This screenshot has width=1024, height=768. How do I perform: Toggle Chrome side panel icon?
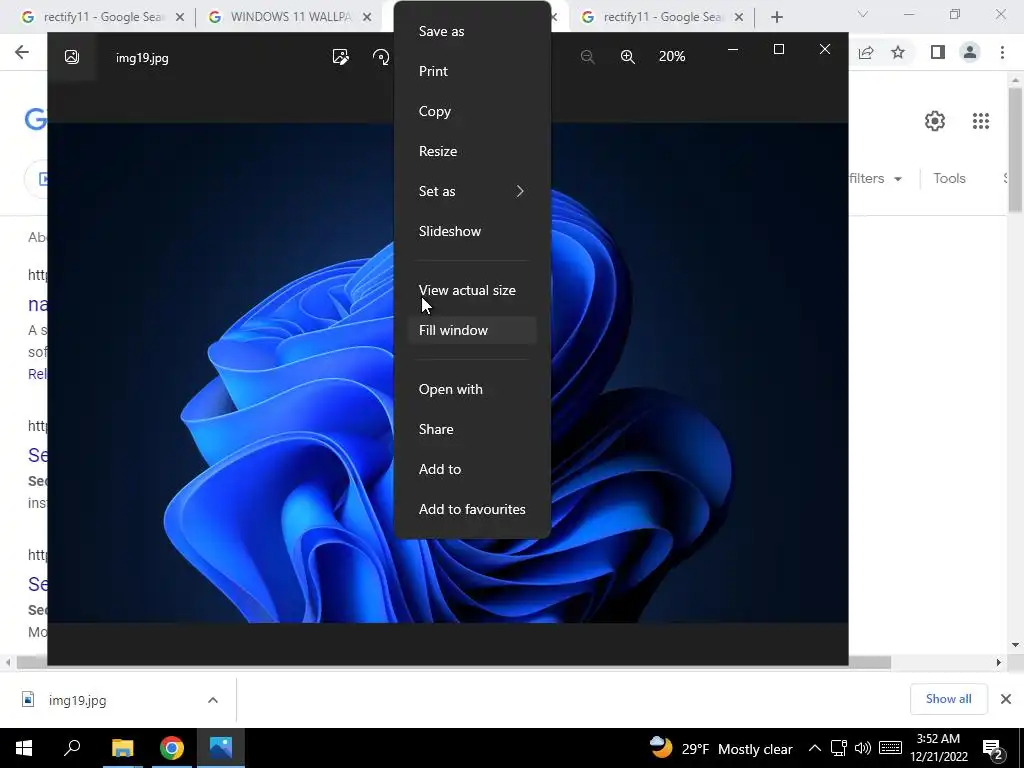pyautogui.click(x=938, y=52)
